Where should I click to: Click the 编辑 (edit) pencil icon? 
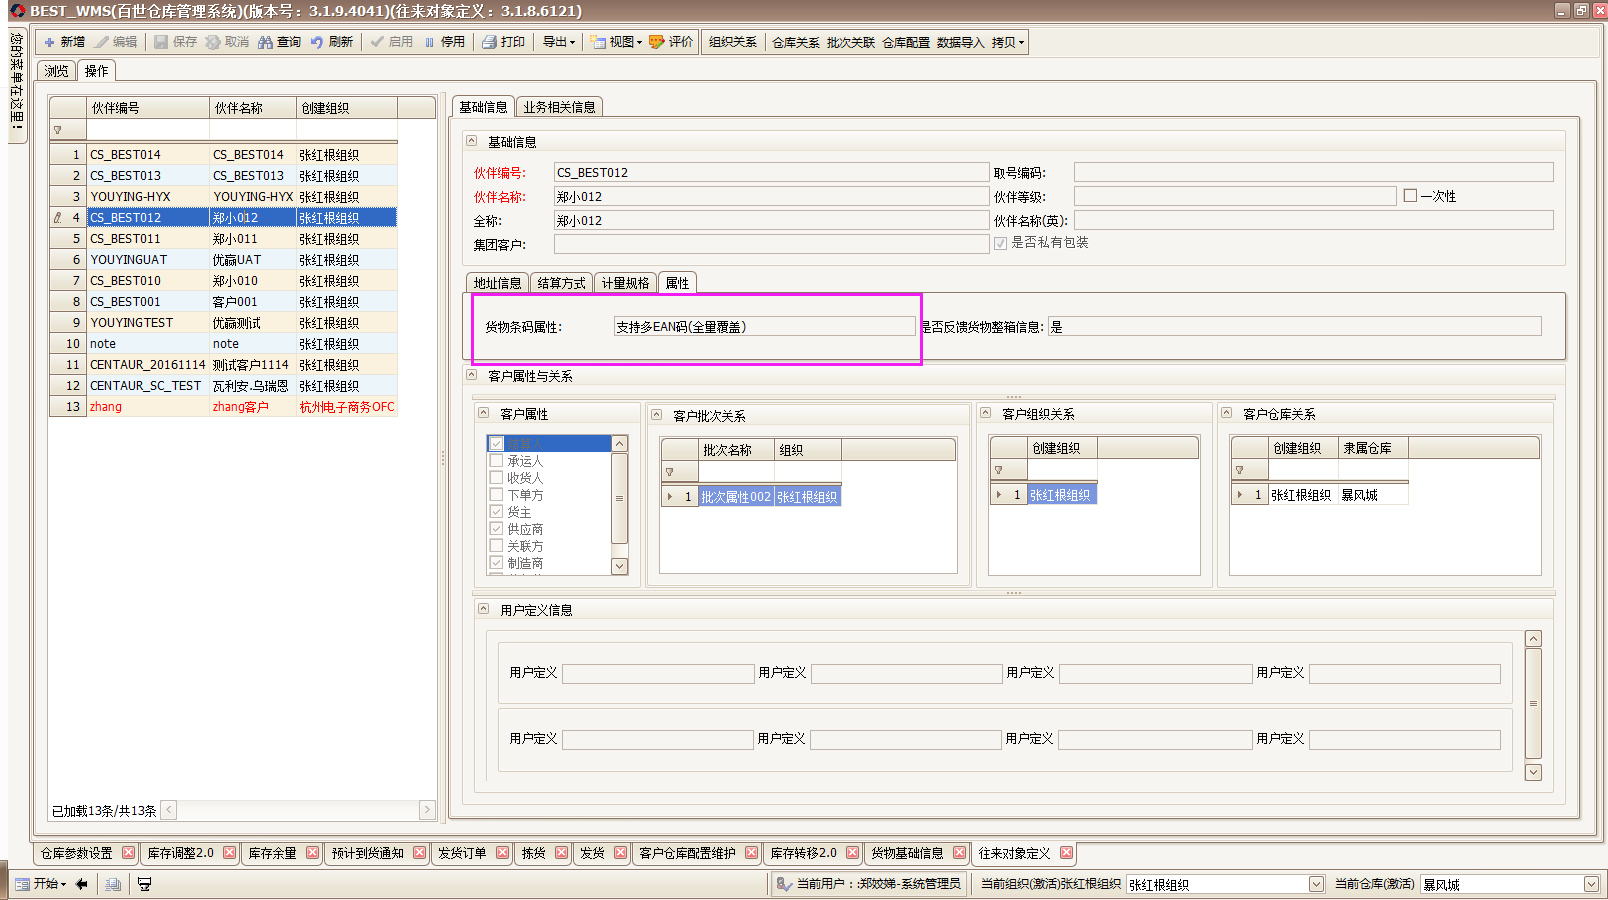click(x=102, y=42)
